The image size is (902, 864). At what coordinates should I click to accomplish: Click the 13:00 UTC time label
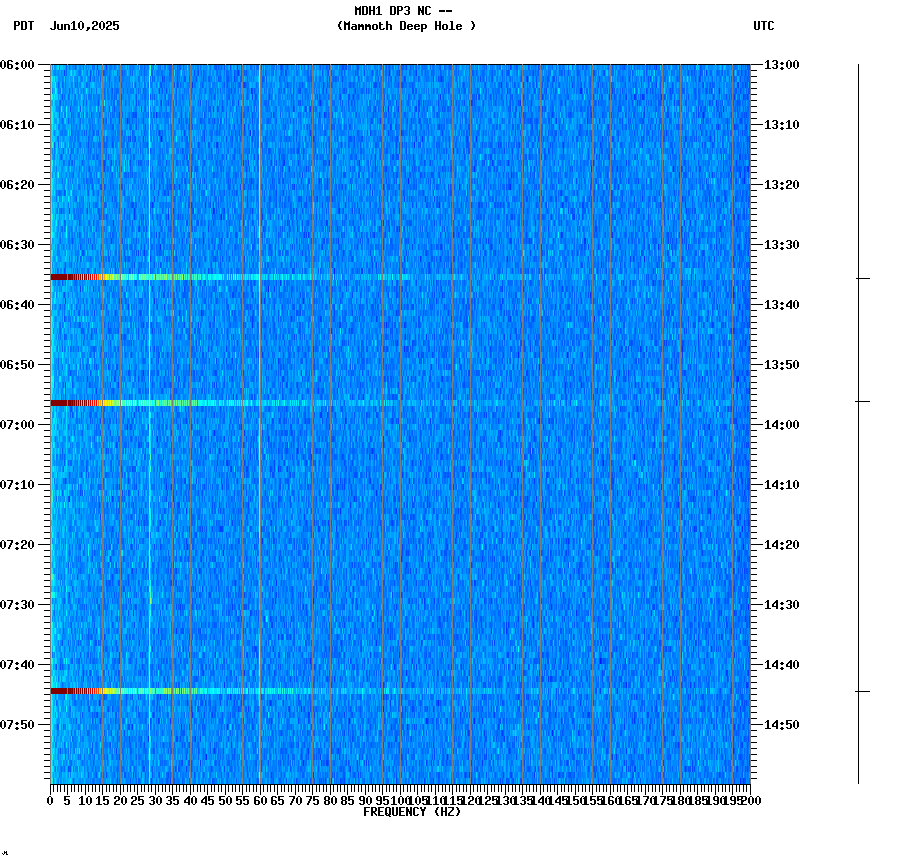tap(780, 66)
